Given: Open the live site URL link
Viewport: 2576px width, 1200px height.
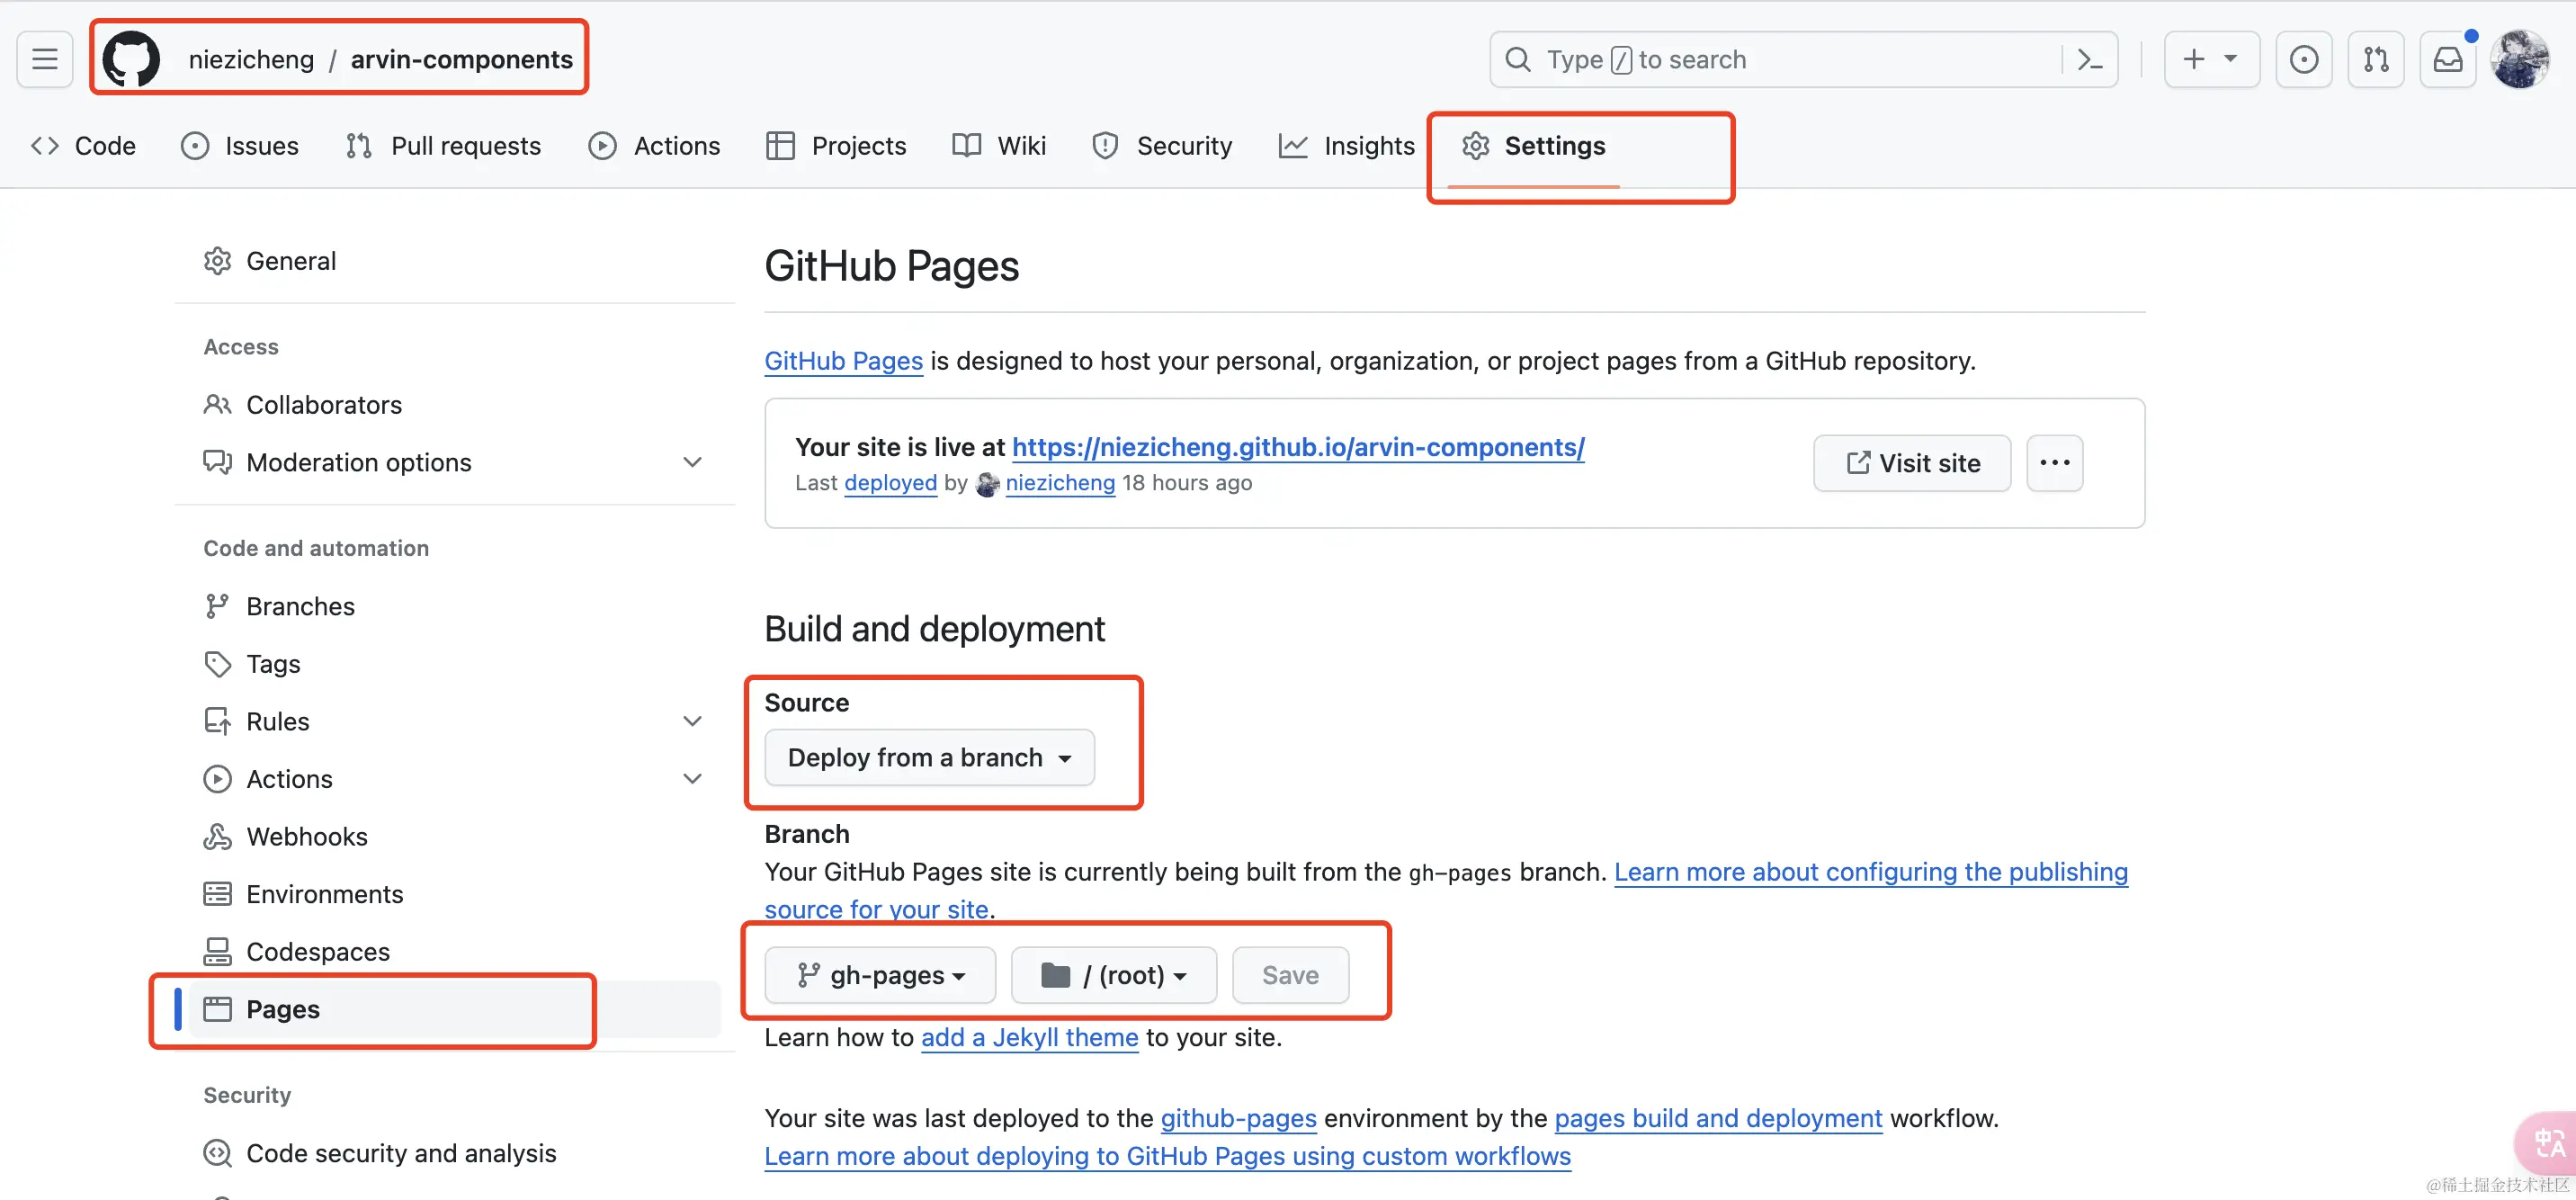Looking at the screenshot, I should click(1298, 447).
